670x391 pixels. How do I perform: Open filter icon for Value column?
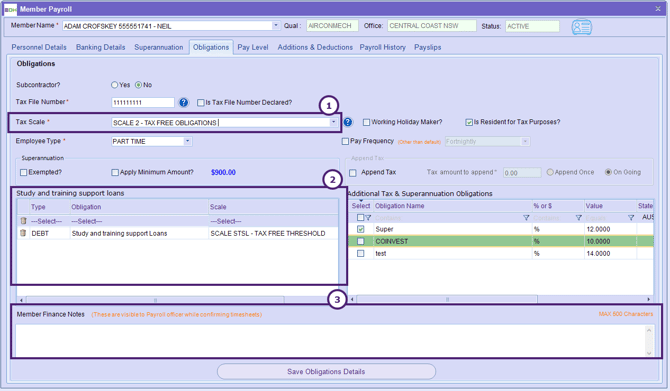[x=631, y=218]
